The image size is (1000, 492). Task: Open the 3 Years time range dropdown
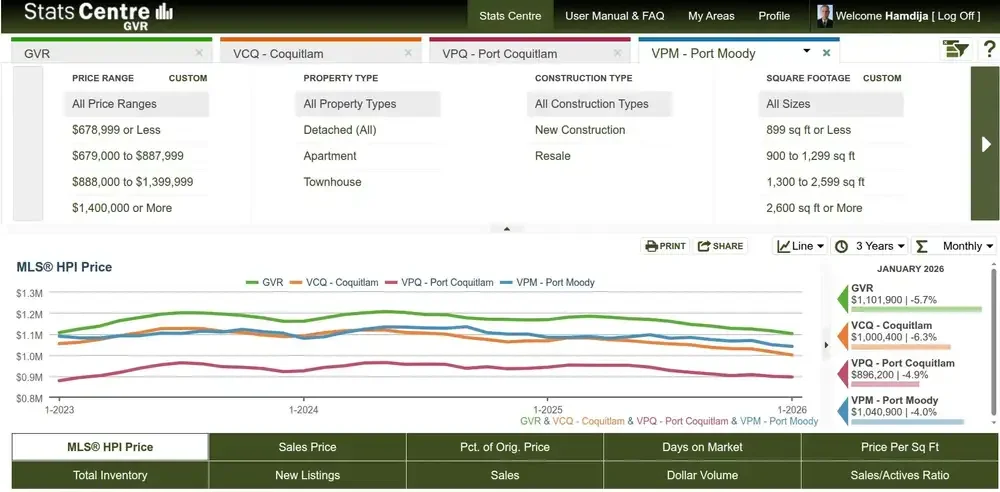tap(871, 246)
